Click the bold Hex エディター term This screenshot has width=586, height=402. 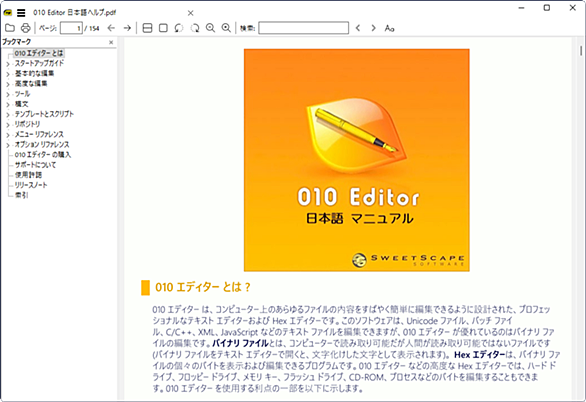(x=479, y=354)
